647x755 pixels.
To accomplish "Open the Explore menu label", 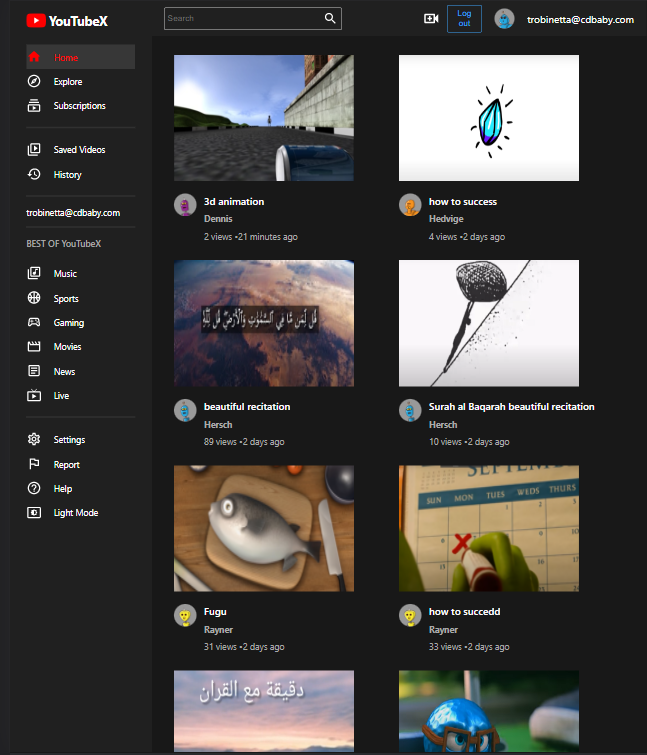I will pyautogui.click(x=68, y=82).
